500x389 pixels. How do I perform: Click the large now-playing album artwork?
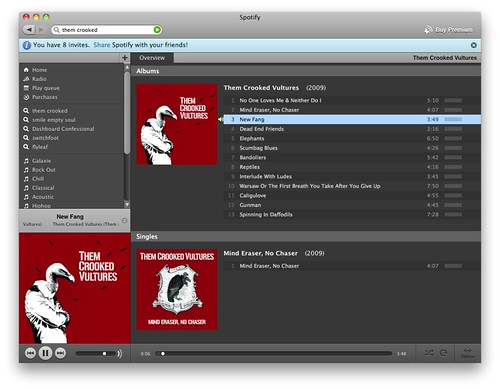pyautogui.click(x=75, y=288)
